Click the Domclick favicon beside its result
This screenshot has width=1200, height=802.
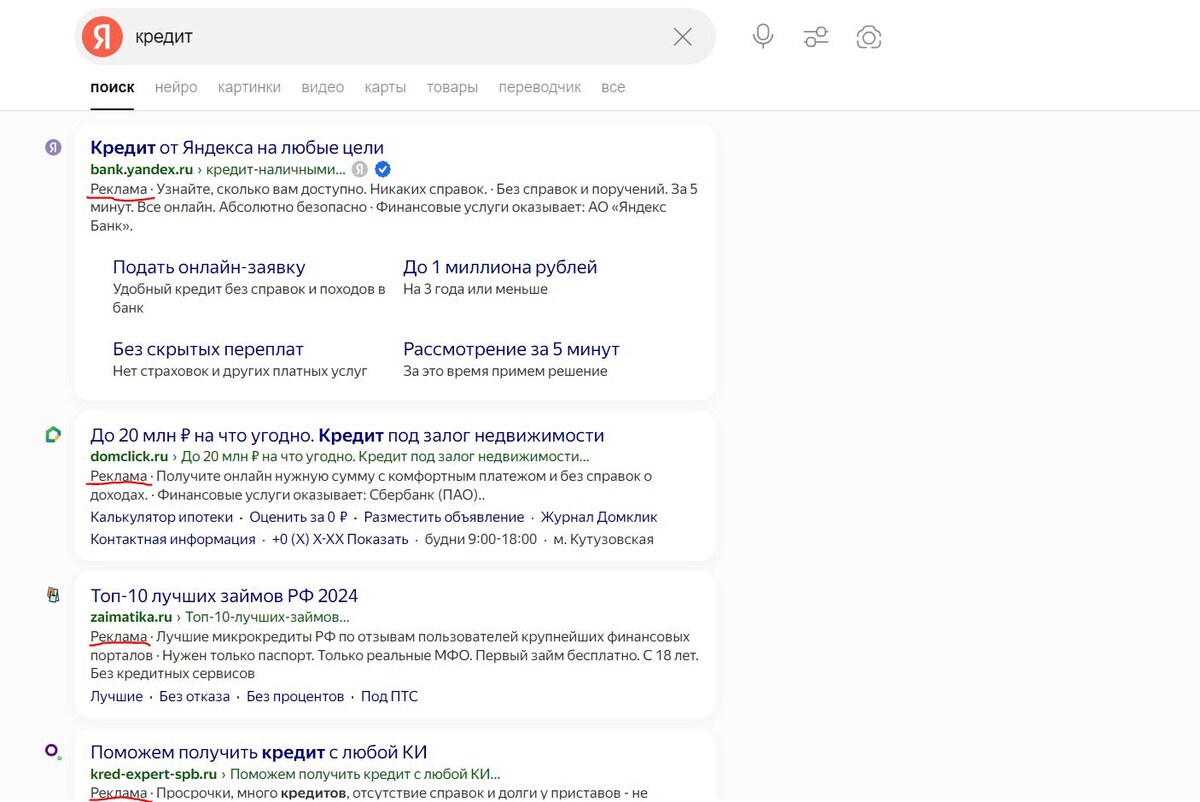click(51, 433)
